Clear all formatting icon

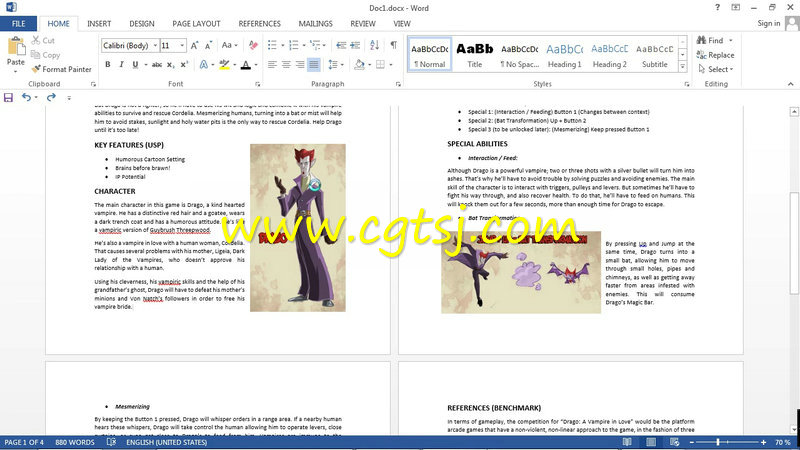[253, 45]
